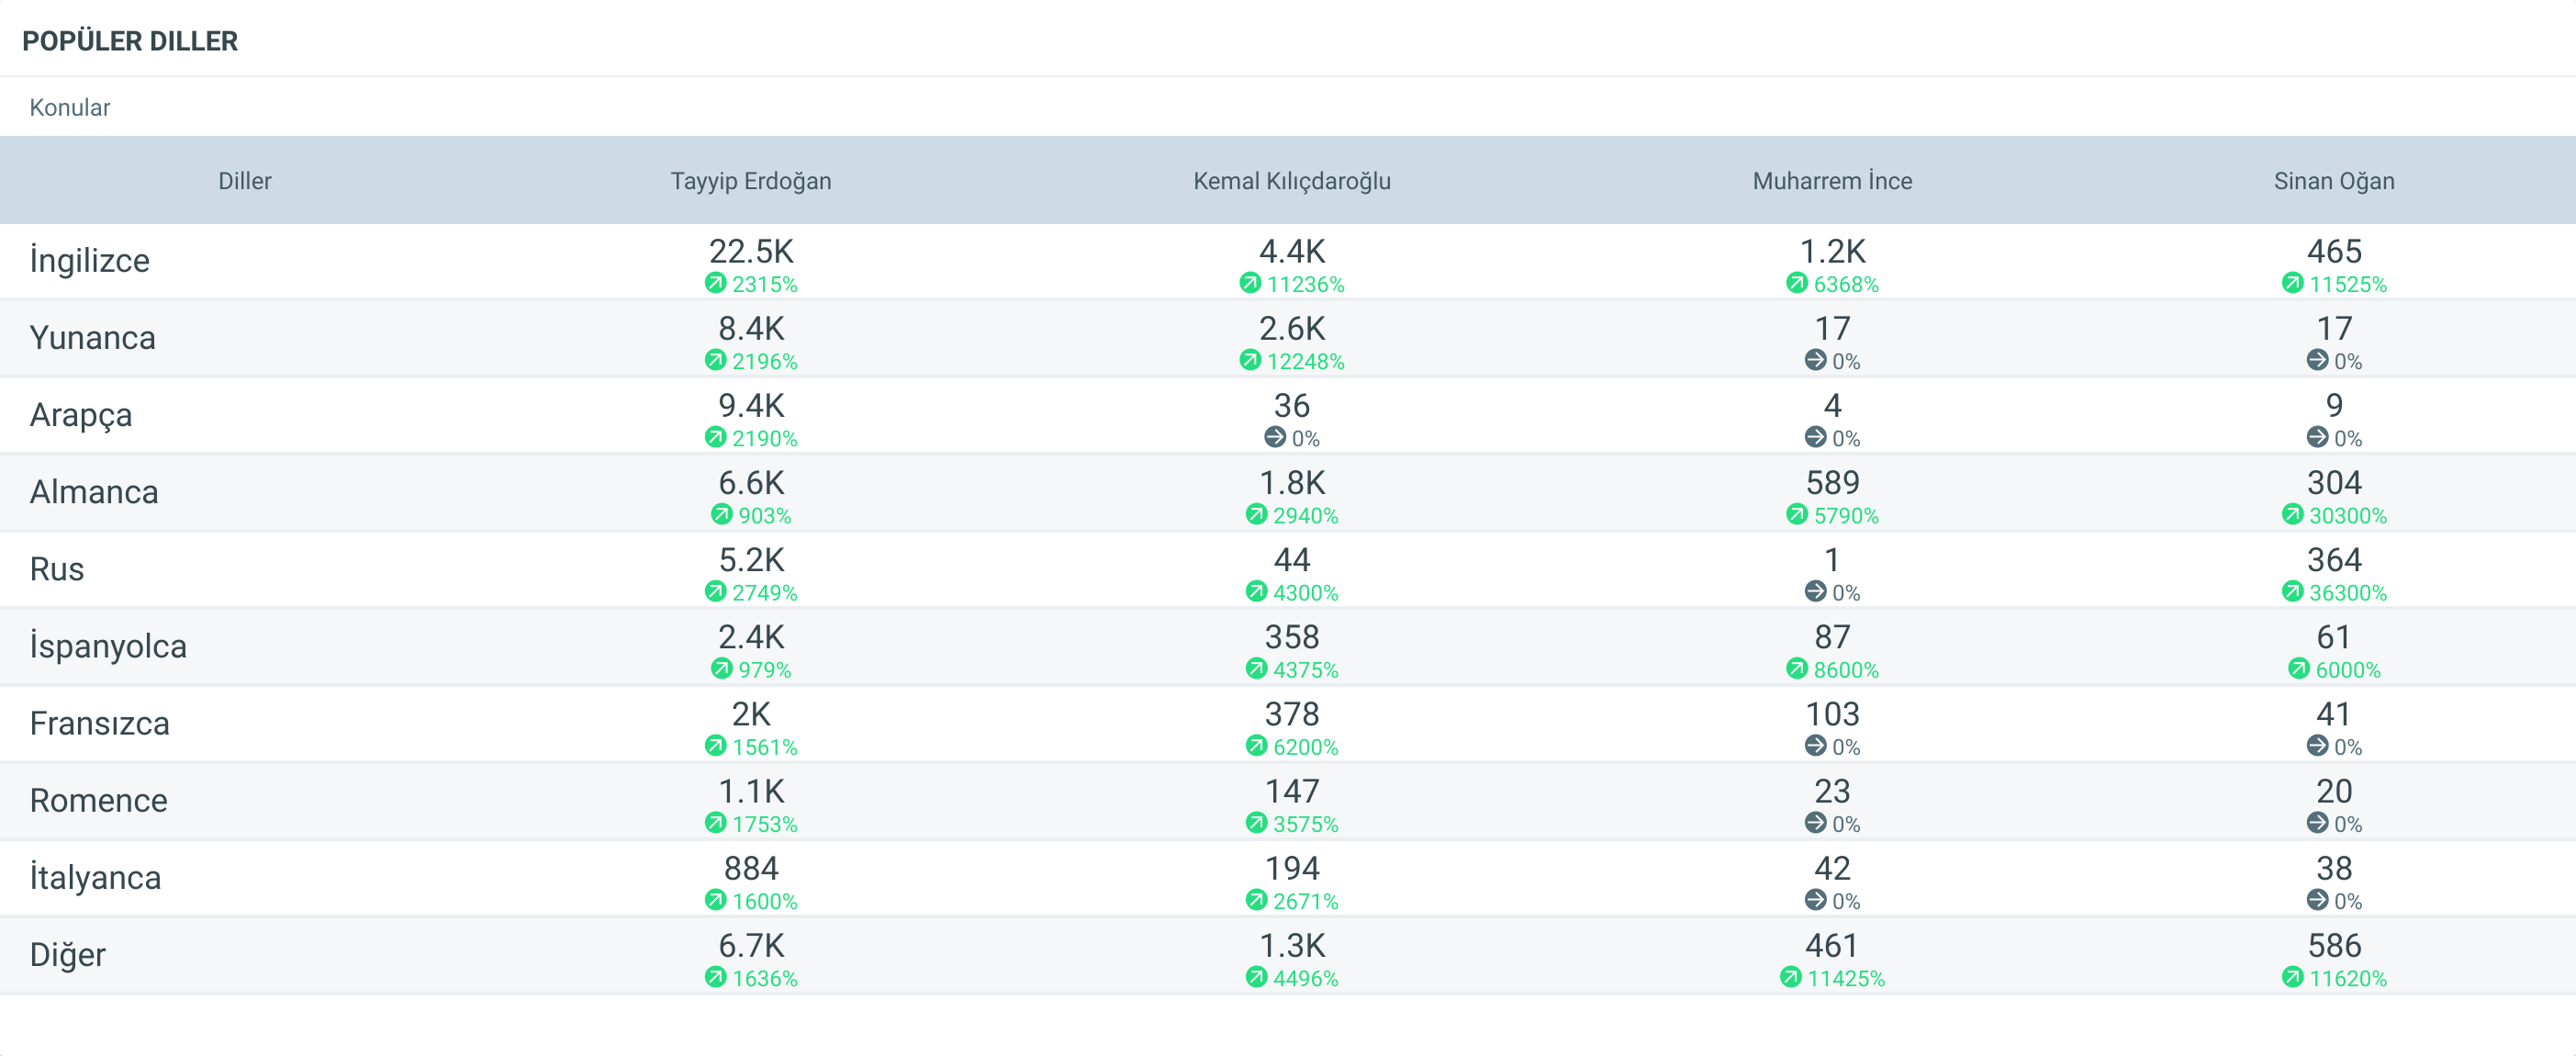Click the '586' value in the Diğer row
2576x1056 pixels.
pyautogui.click(x=2334, y=945)
